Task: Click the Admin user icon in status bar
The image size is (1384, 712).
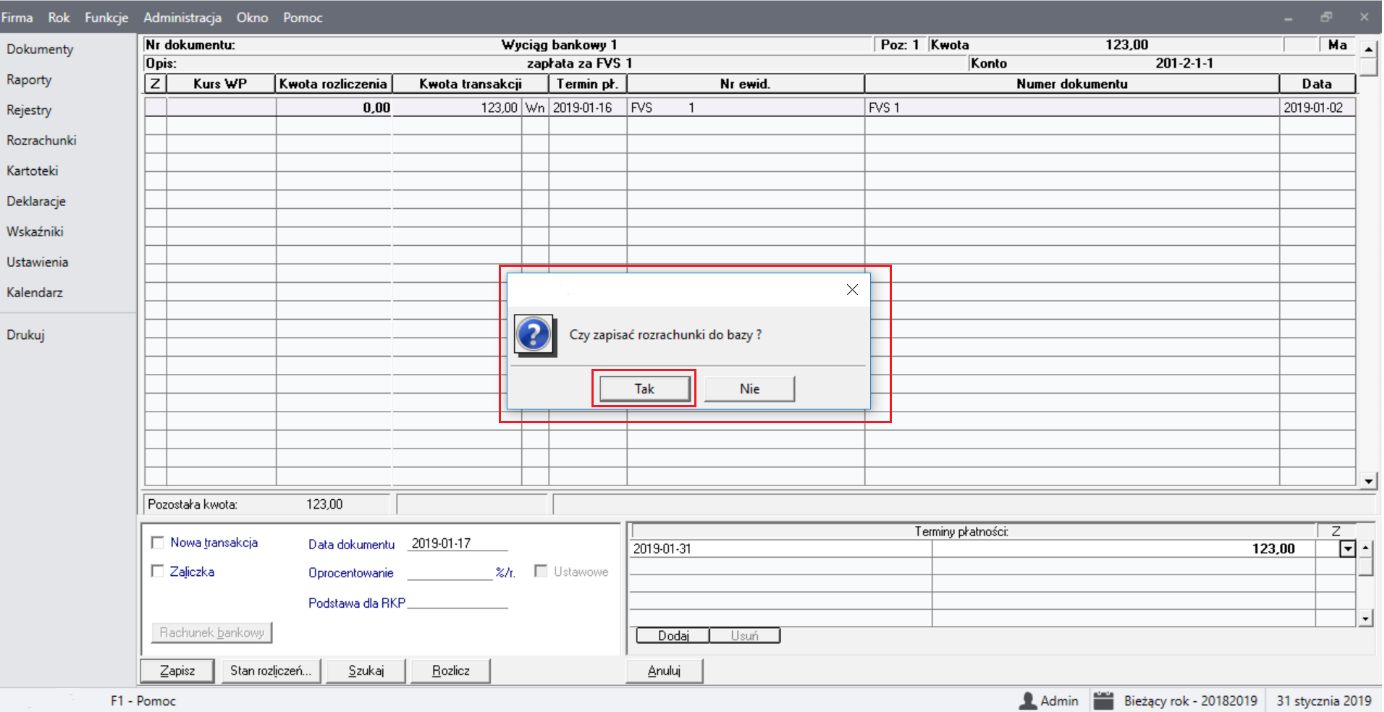Action: click(1026, 700)
